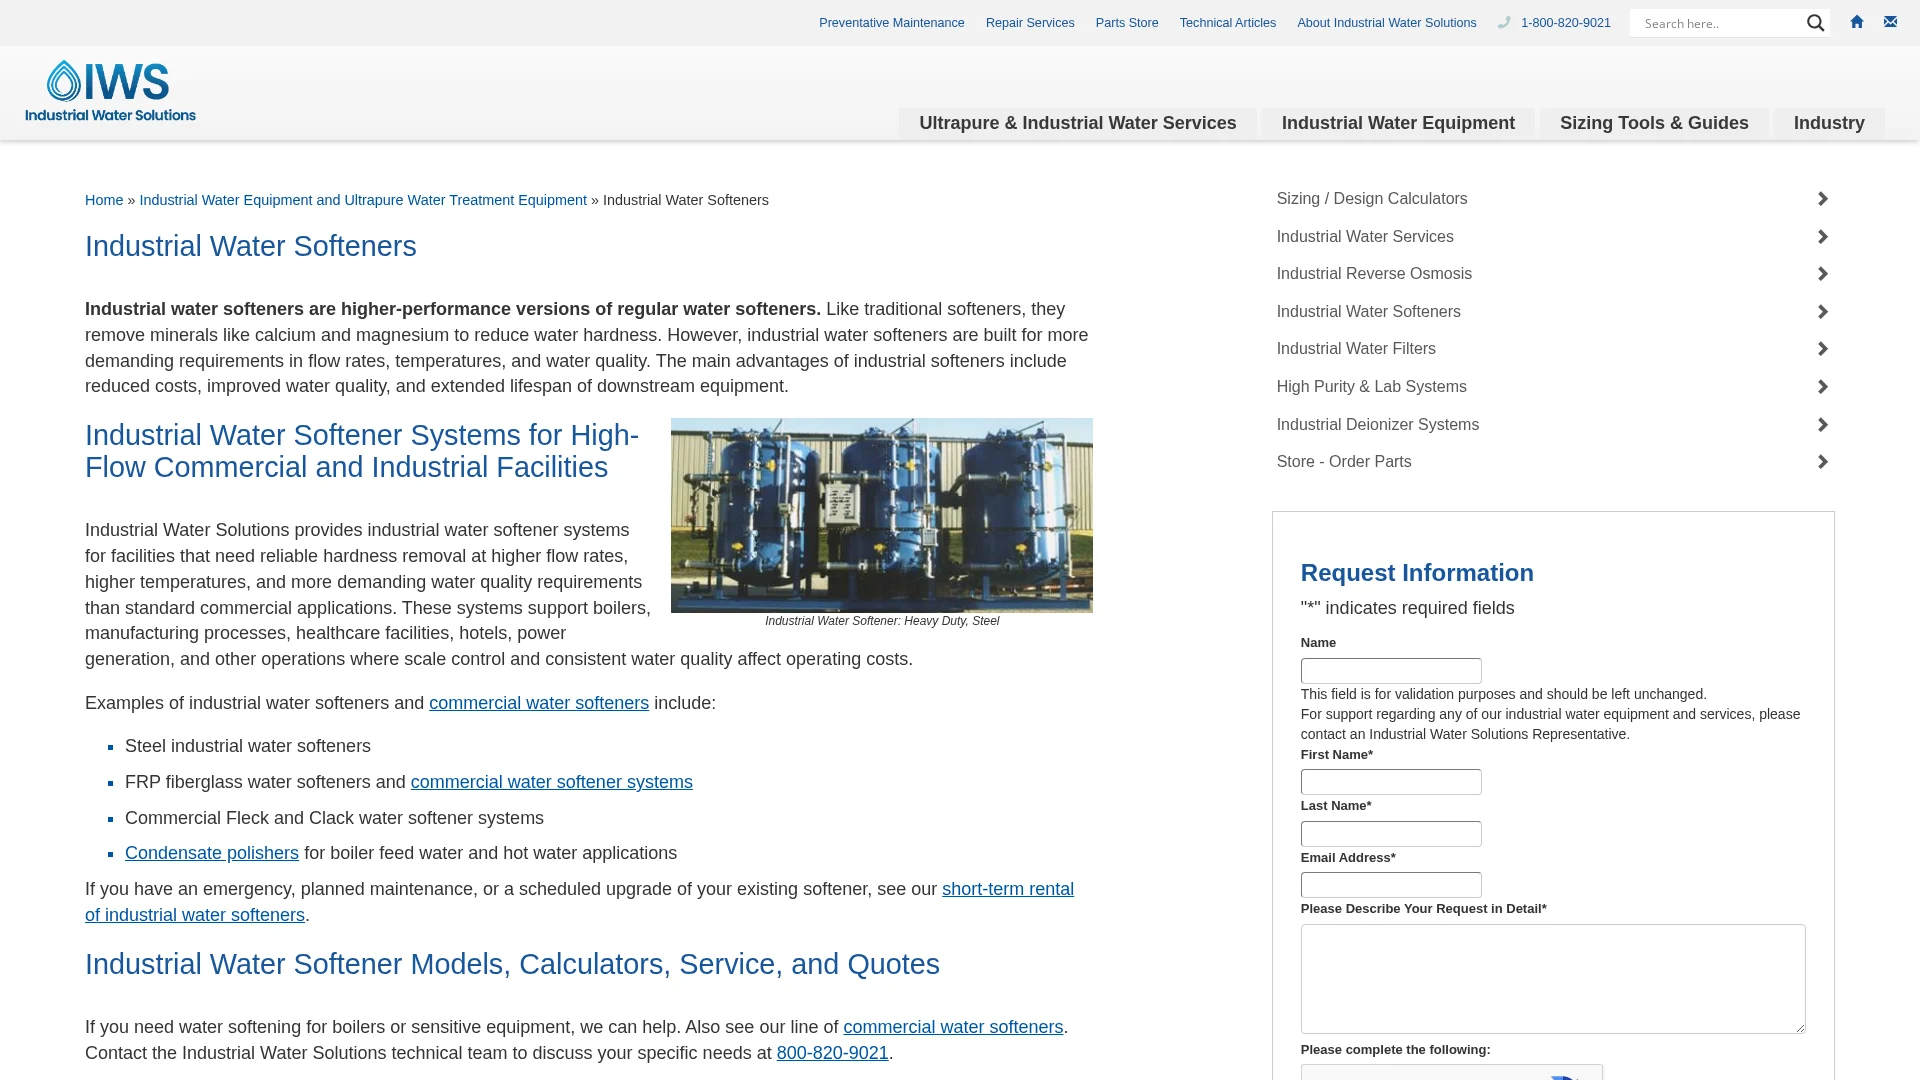Click the Store - Order Parts sidebar label

1344,462
